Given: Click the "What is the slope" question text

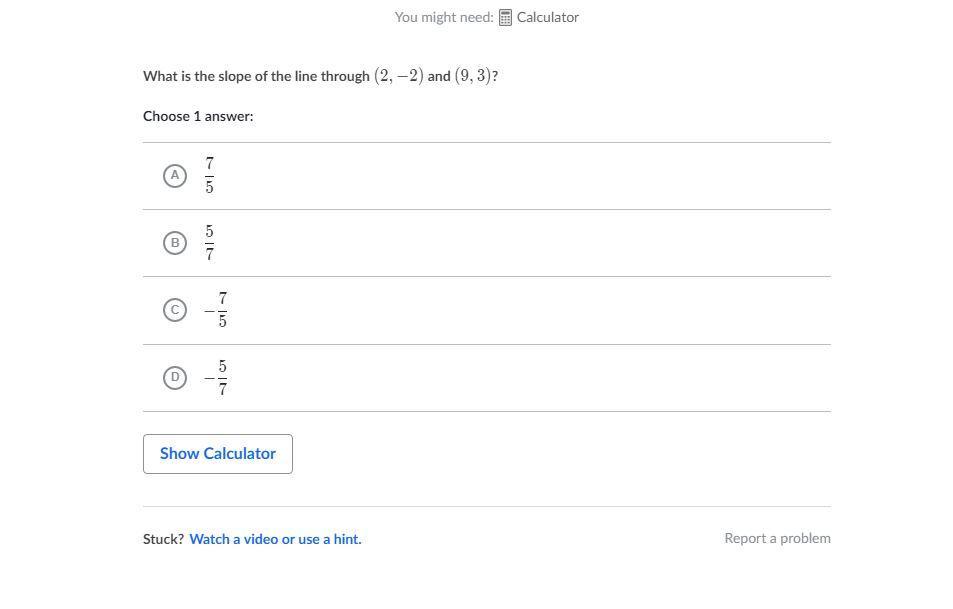Looking at the screenshot, I should (256, 76).
